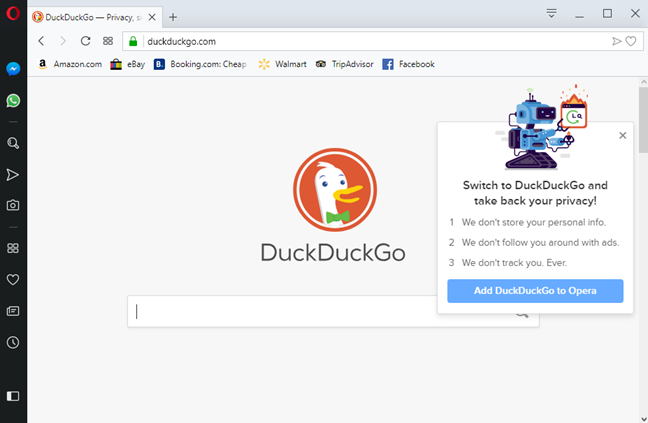
Task: Open Speed Dial start page from toolbar
Action: point(108,41)
